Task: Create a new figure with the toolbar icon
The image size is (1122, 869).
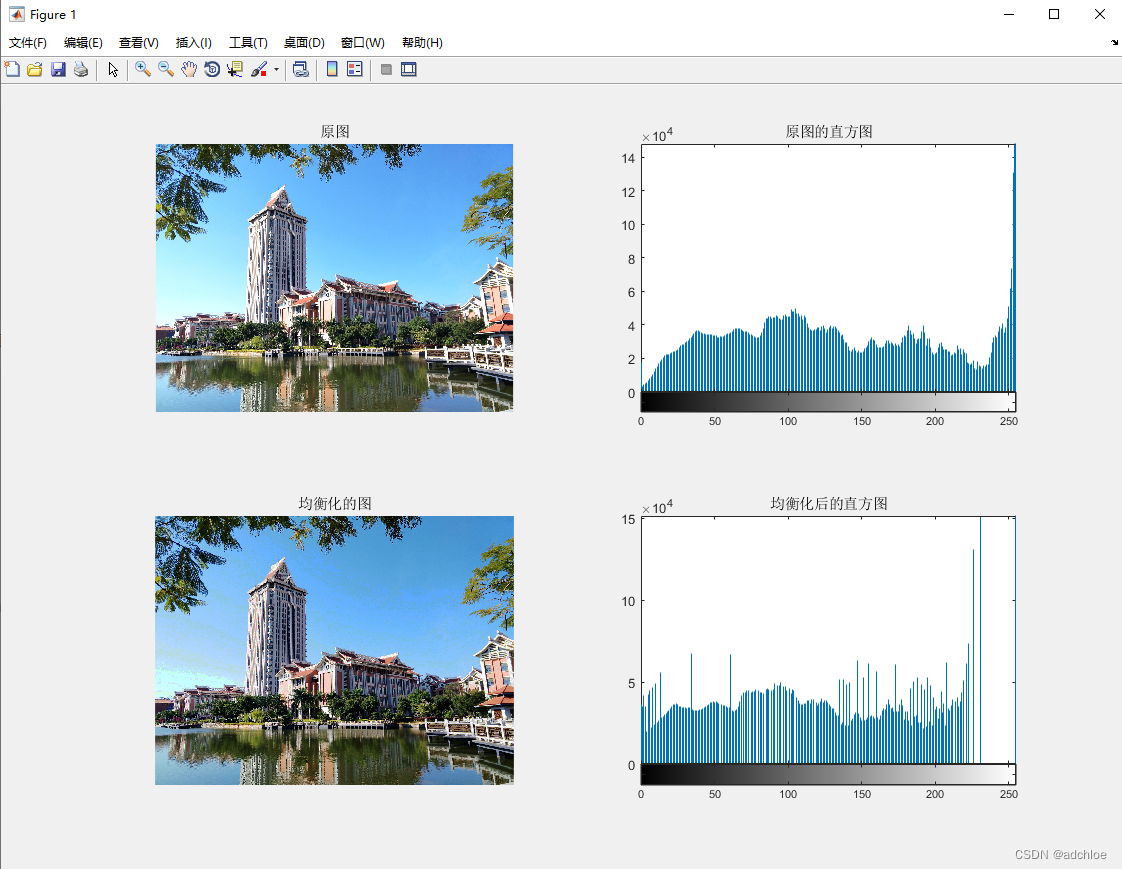Action: 12,69
